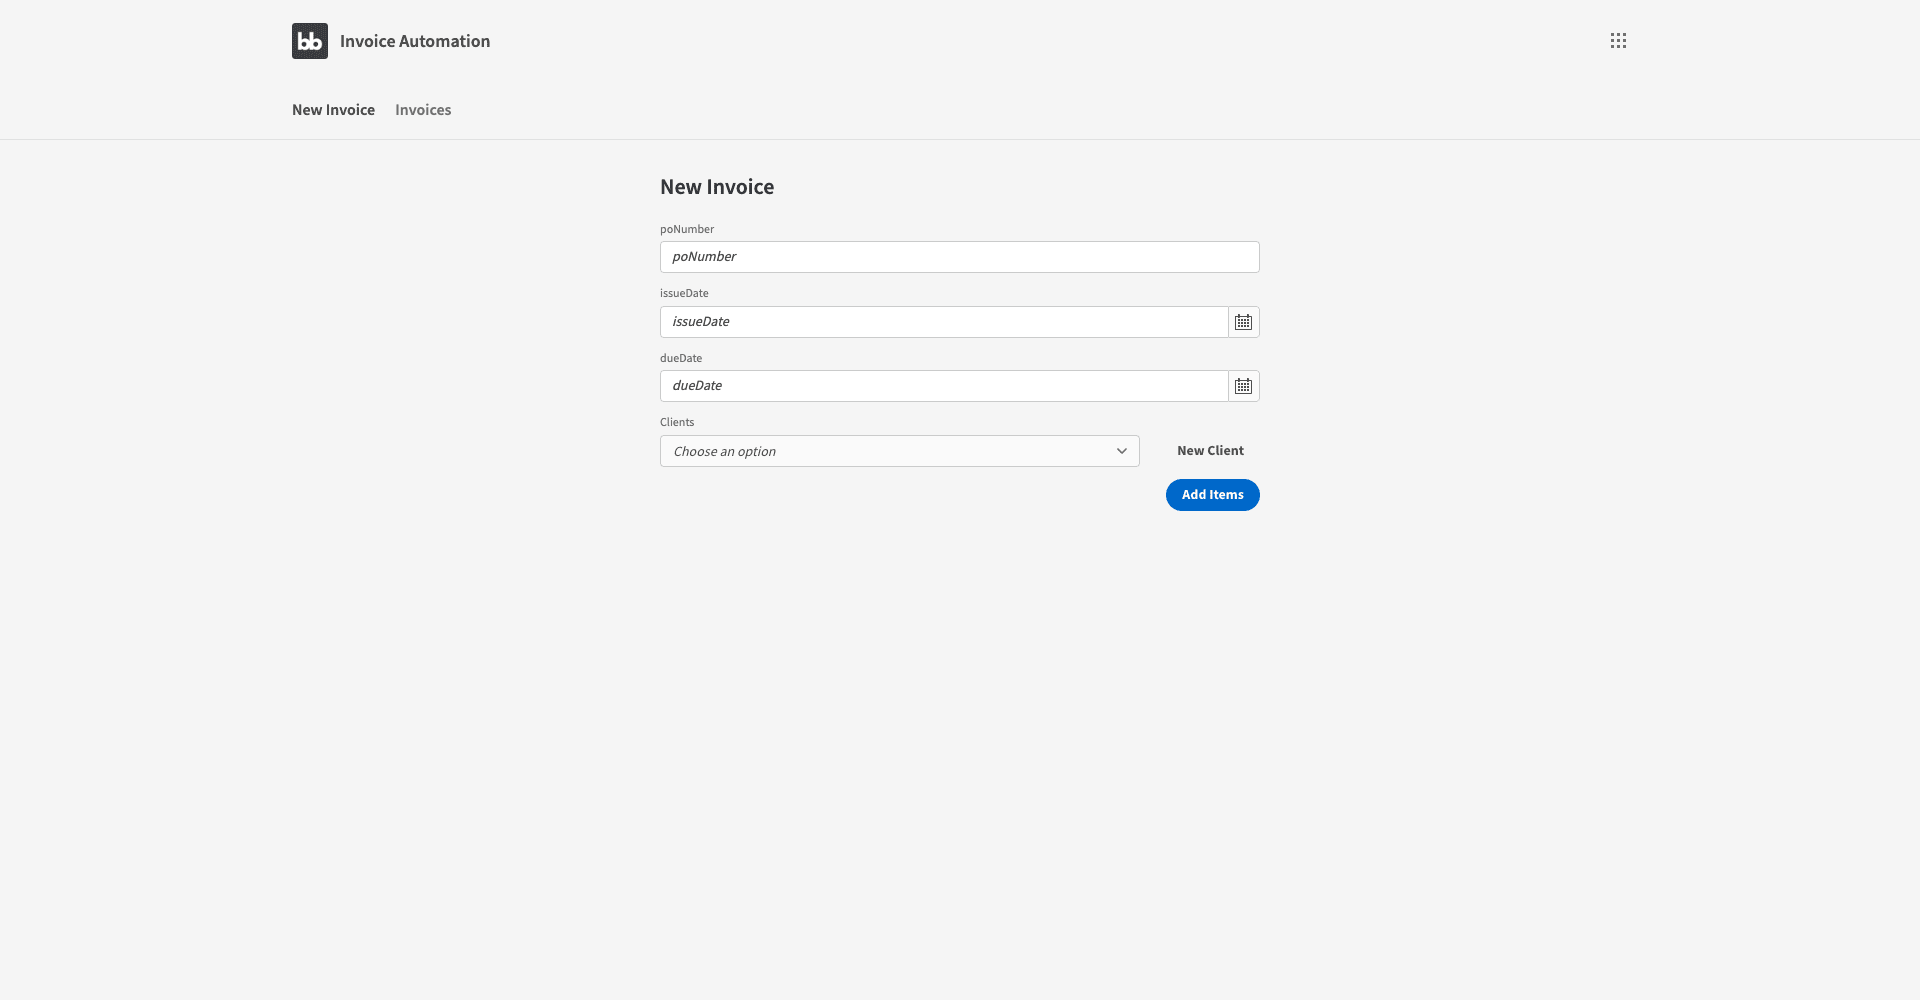
Task: Open the Invoices tab
Action: [x=423, y=110]
